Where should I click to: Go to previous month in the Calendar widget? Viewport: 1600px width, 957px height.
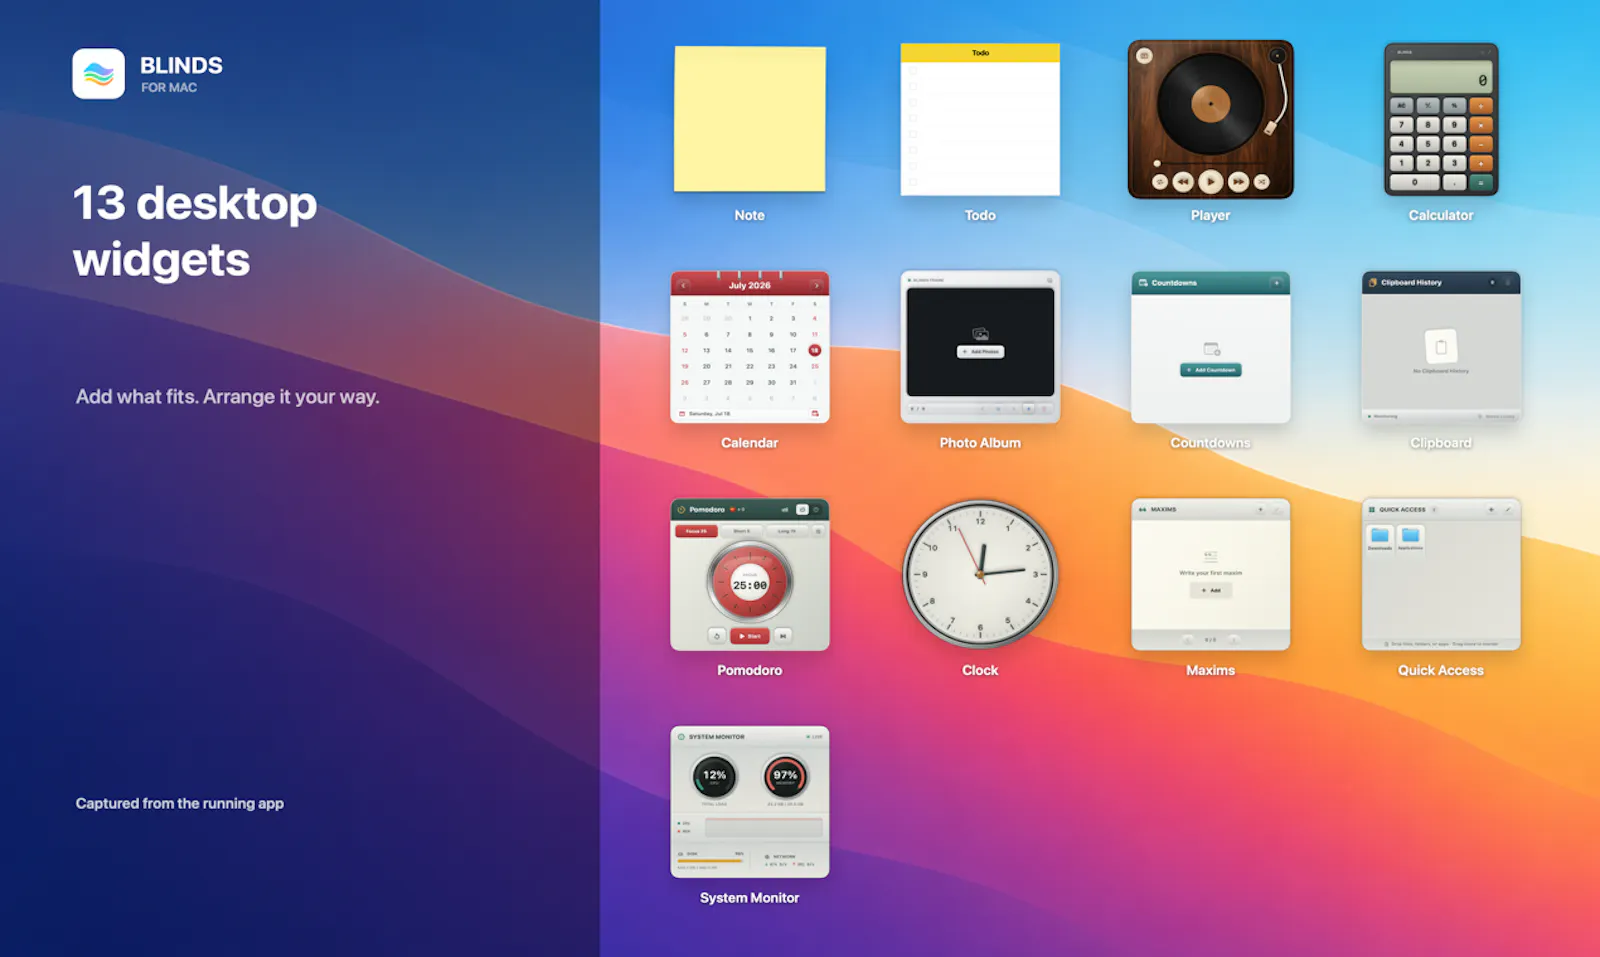tap(684, 285)
